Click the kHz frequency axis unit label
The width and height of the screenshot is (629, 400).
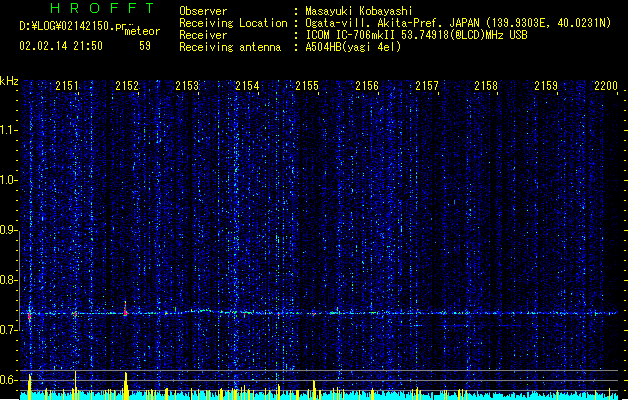click(9, 81)
